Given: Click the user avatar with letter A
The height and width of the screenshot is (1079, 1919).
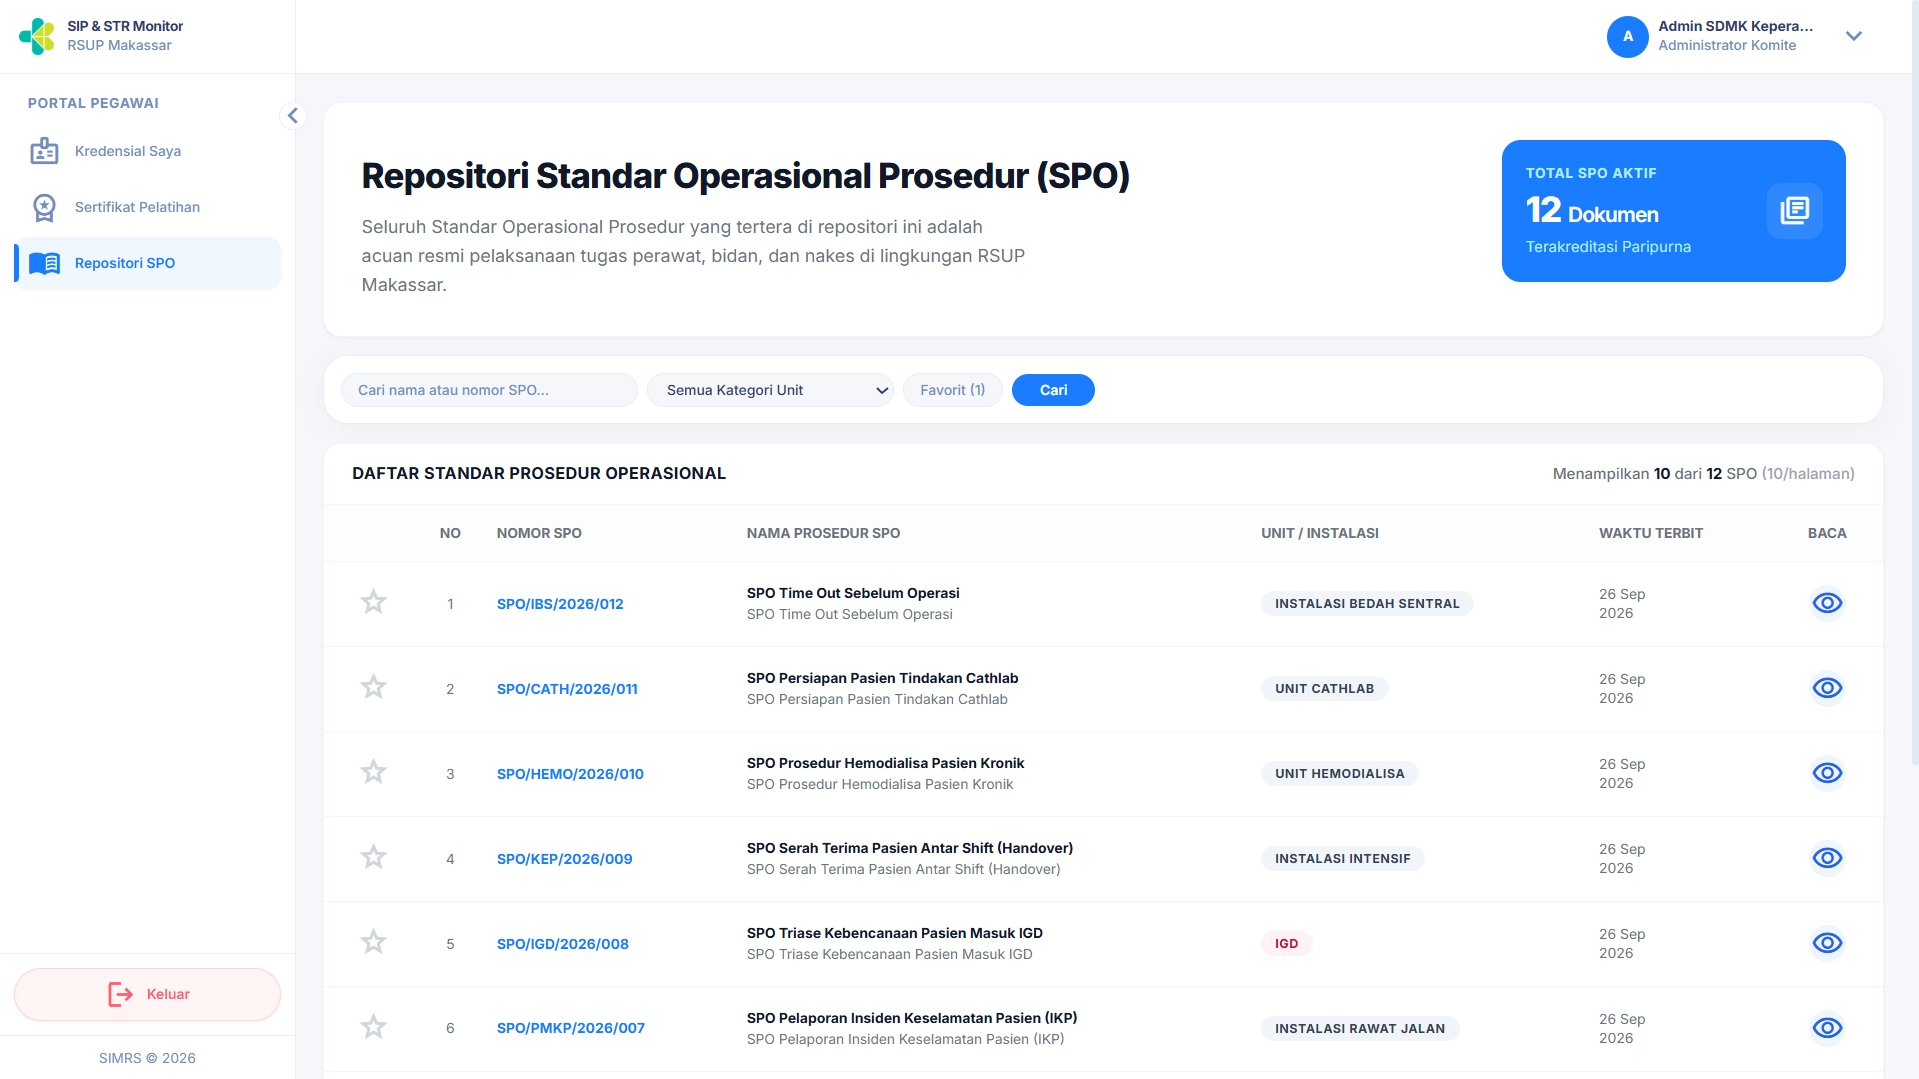Looking at the screenshot, I should coord(1627,36).
